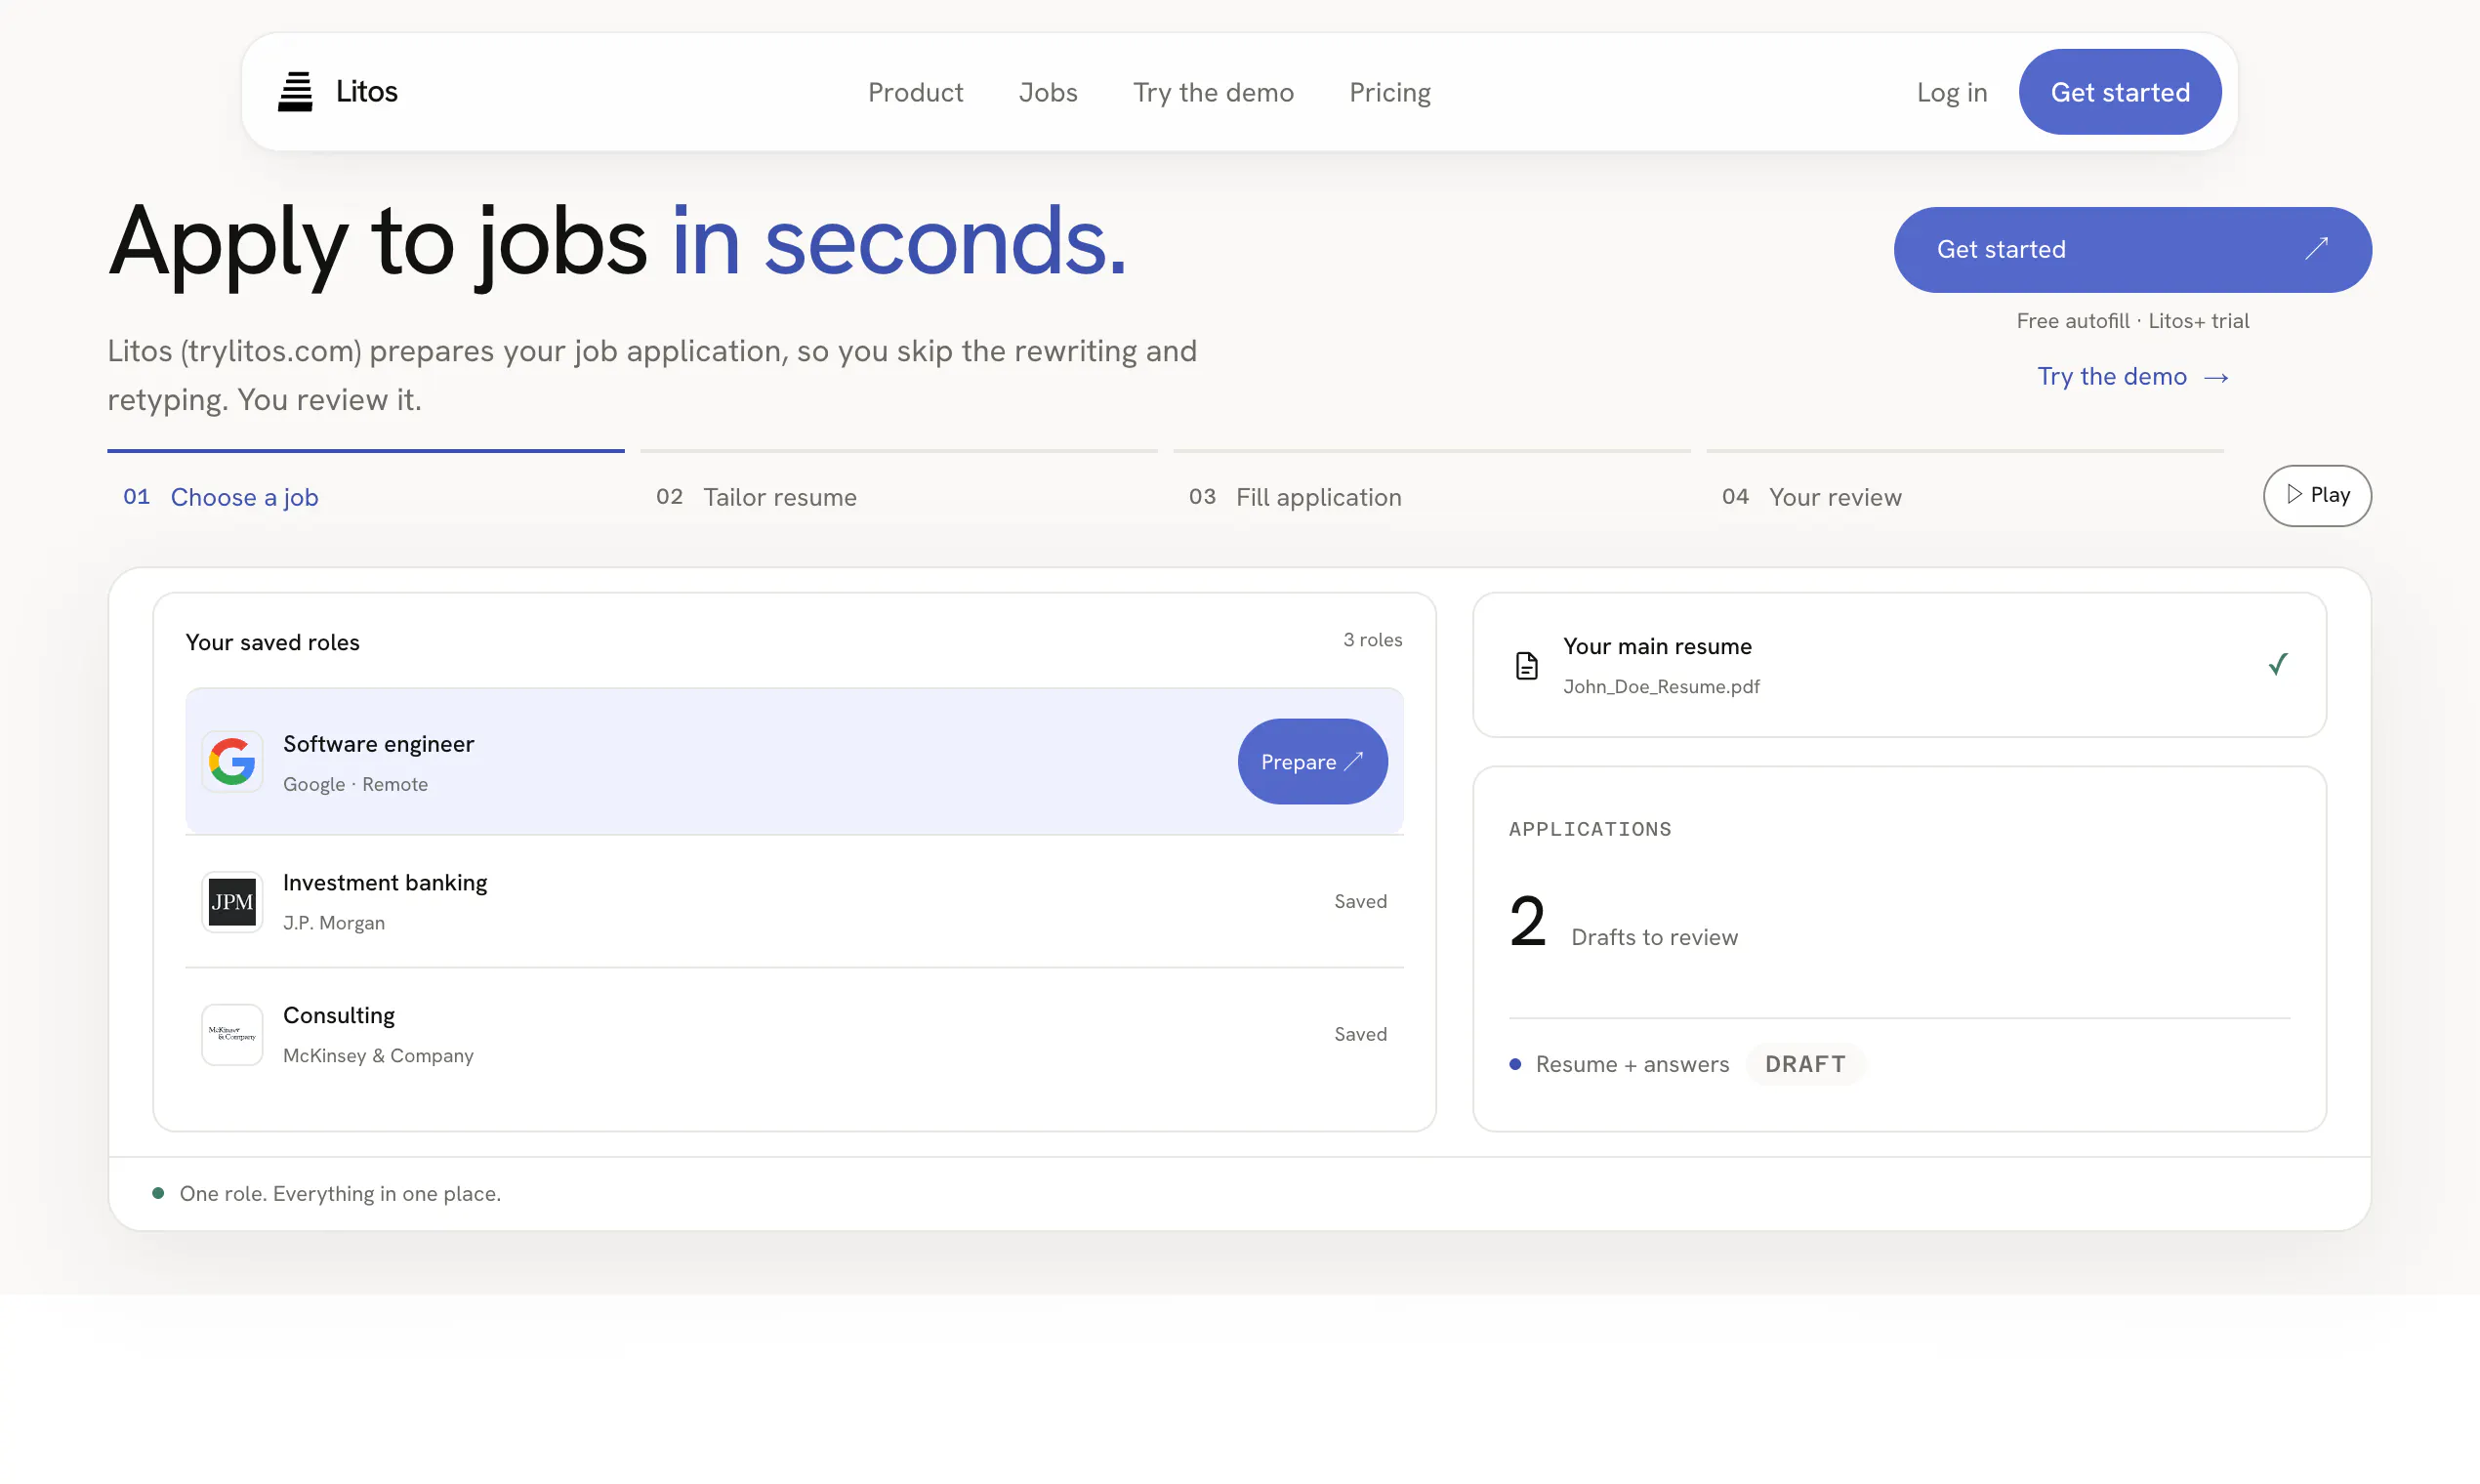This screenshot has height=1484, width=2480.
Task: Go to Jobs in navigation
Action: 1048,92
